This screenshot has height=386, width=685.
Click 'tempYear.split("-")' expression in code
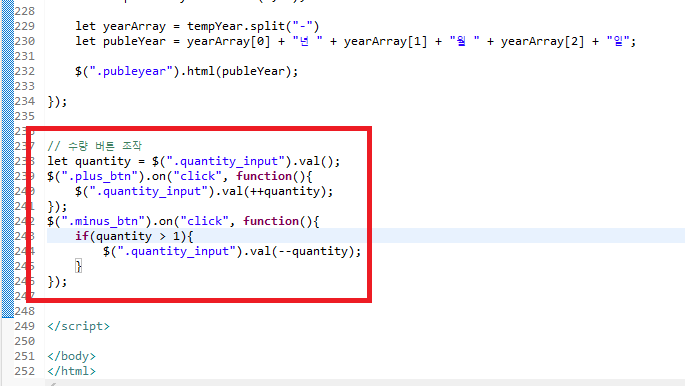[253, 26]
